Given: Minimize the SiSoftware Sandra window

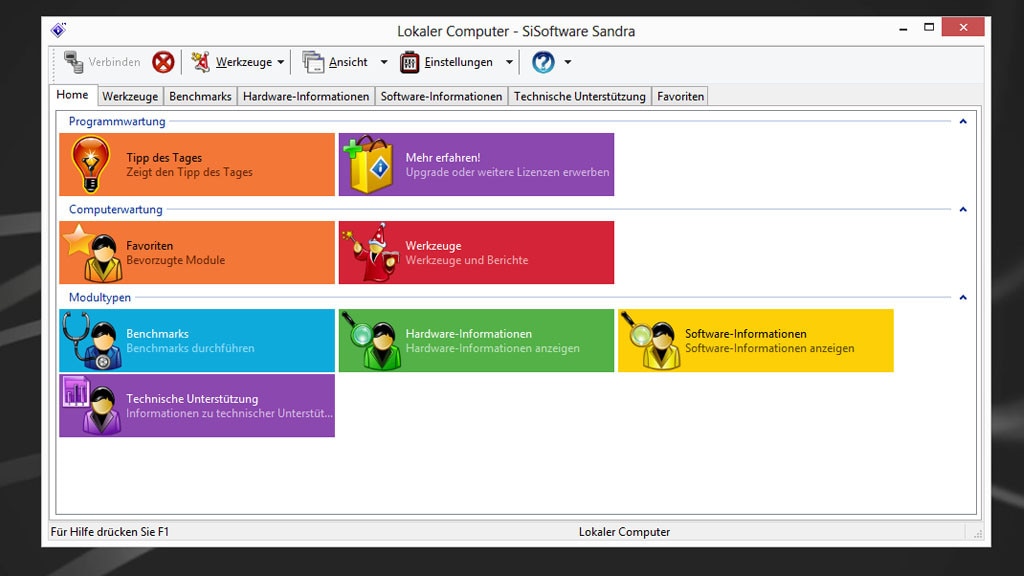Looking at the screenshot, I should 903,28.
